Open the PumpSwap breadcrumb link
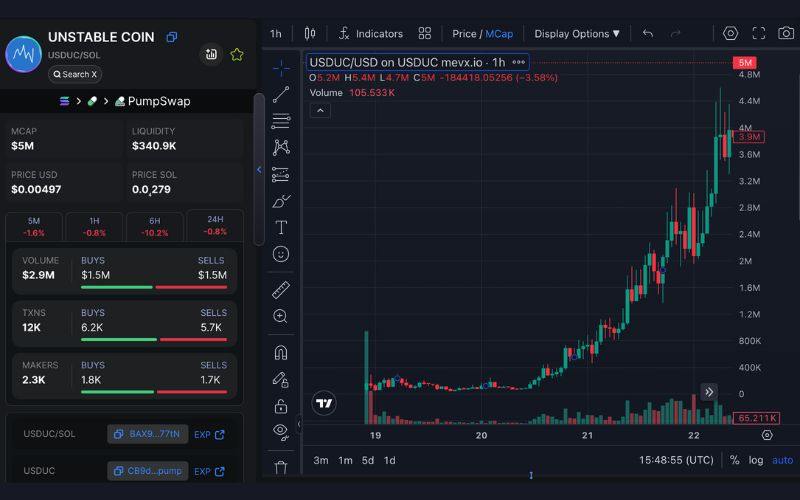 tap(153, 101)
